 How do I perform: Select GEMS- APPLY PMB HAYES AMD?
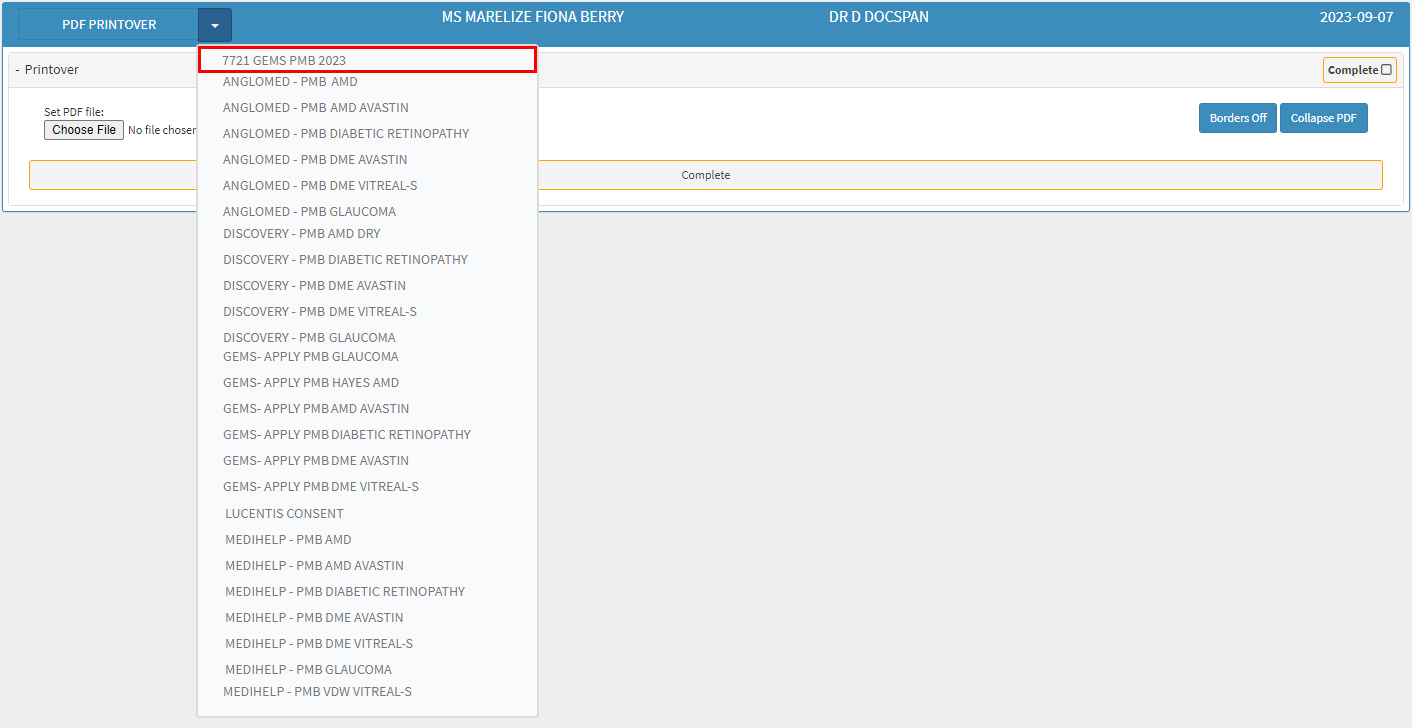[310, 383]
